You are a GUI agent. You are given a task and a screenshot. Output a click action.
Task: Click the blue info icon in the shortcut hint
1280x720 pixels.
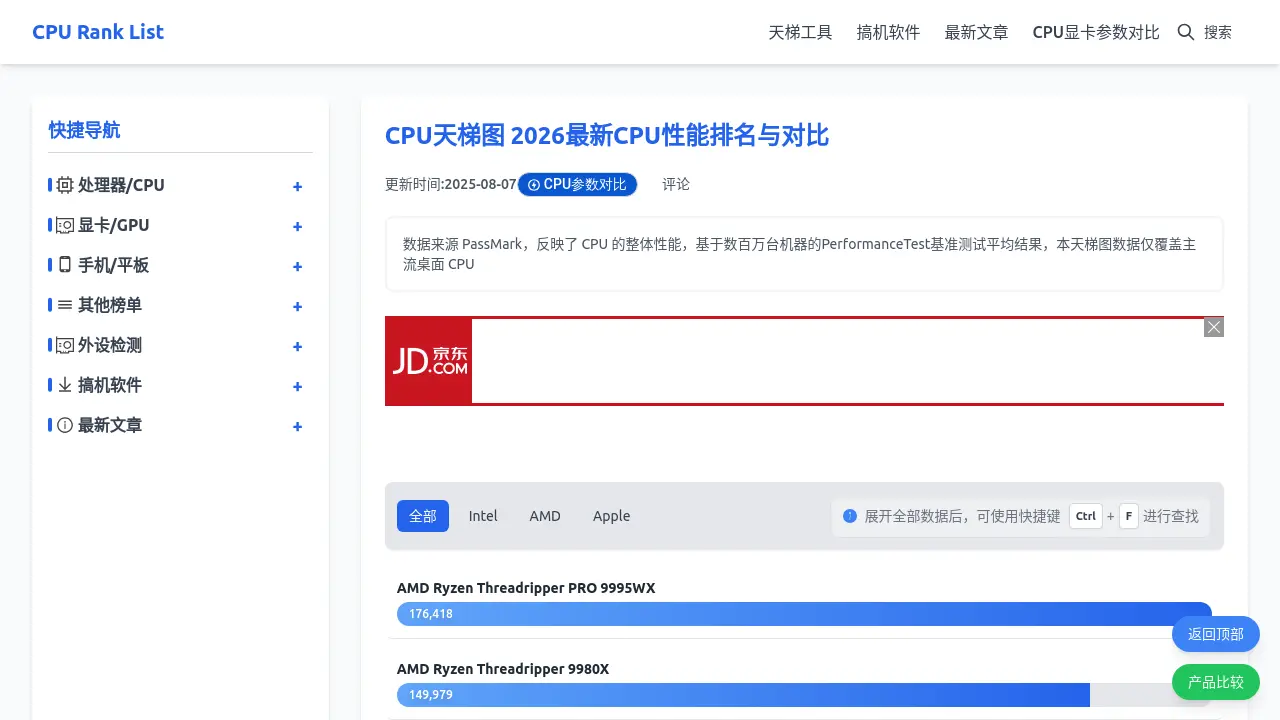pyautogui.click(x=850, y=516)
